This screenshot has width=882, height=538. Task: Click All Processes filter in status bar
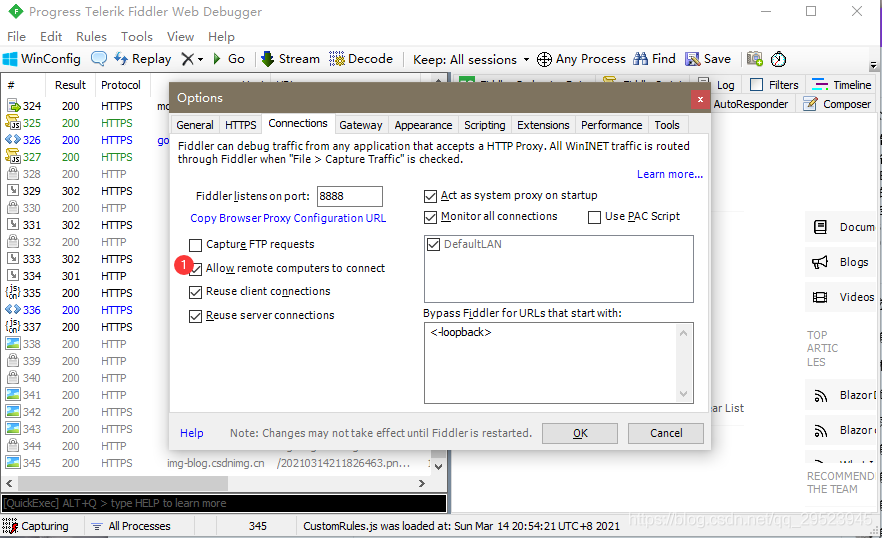(131, 526)
